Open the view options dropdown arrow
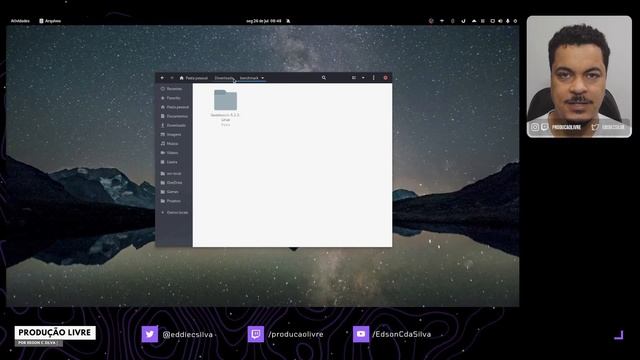Screen dimensions: 640x360 363,78
